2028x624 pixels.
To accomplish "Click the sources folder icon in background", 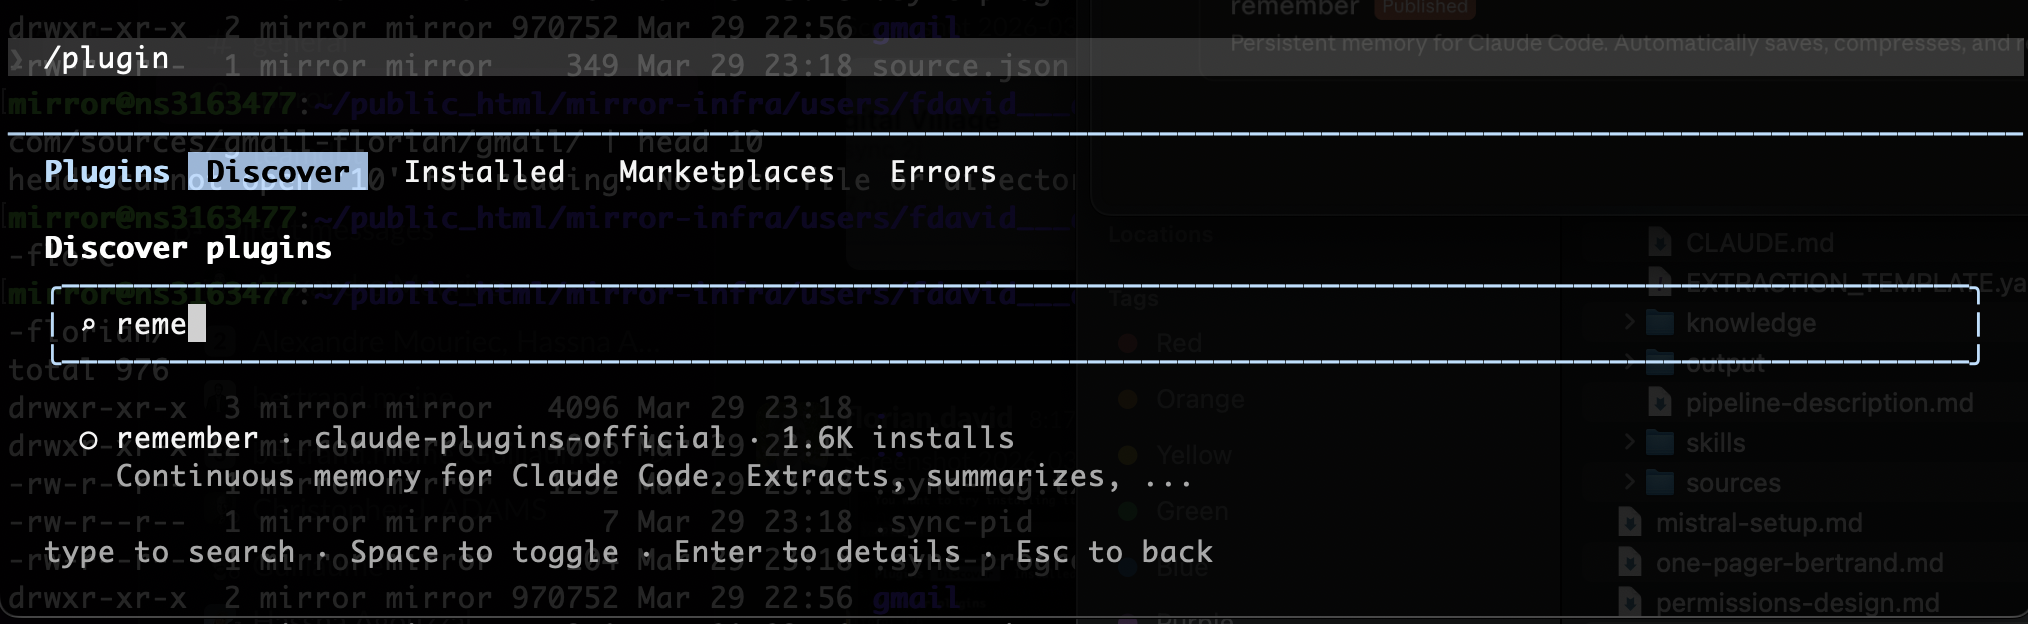I will click(x=1660, y=483).
